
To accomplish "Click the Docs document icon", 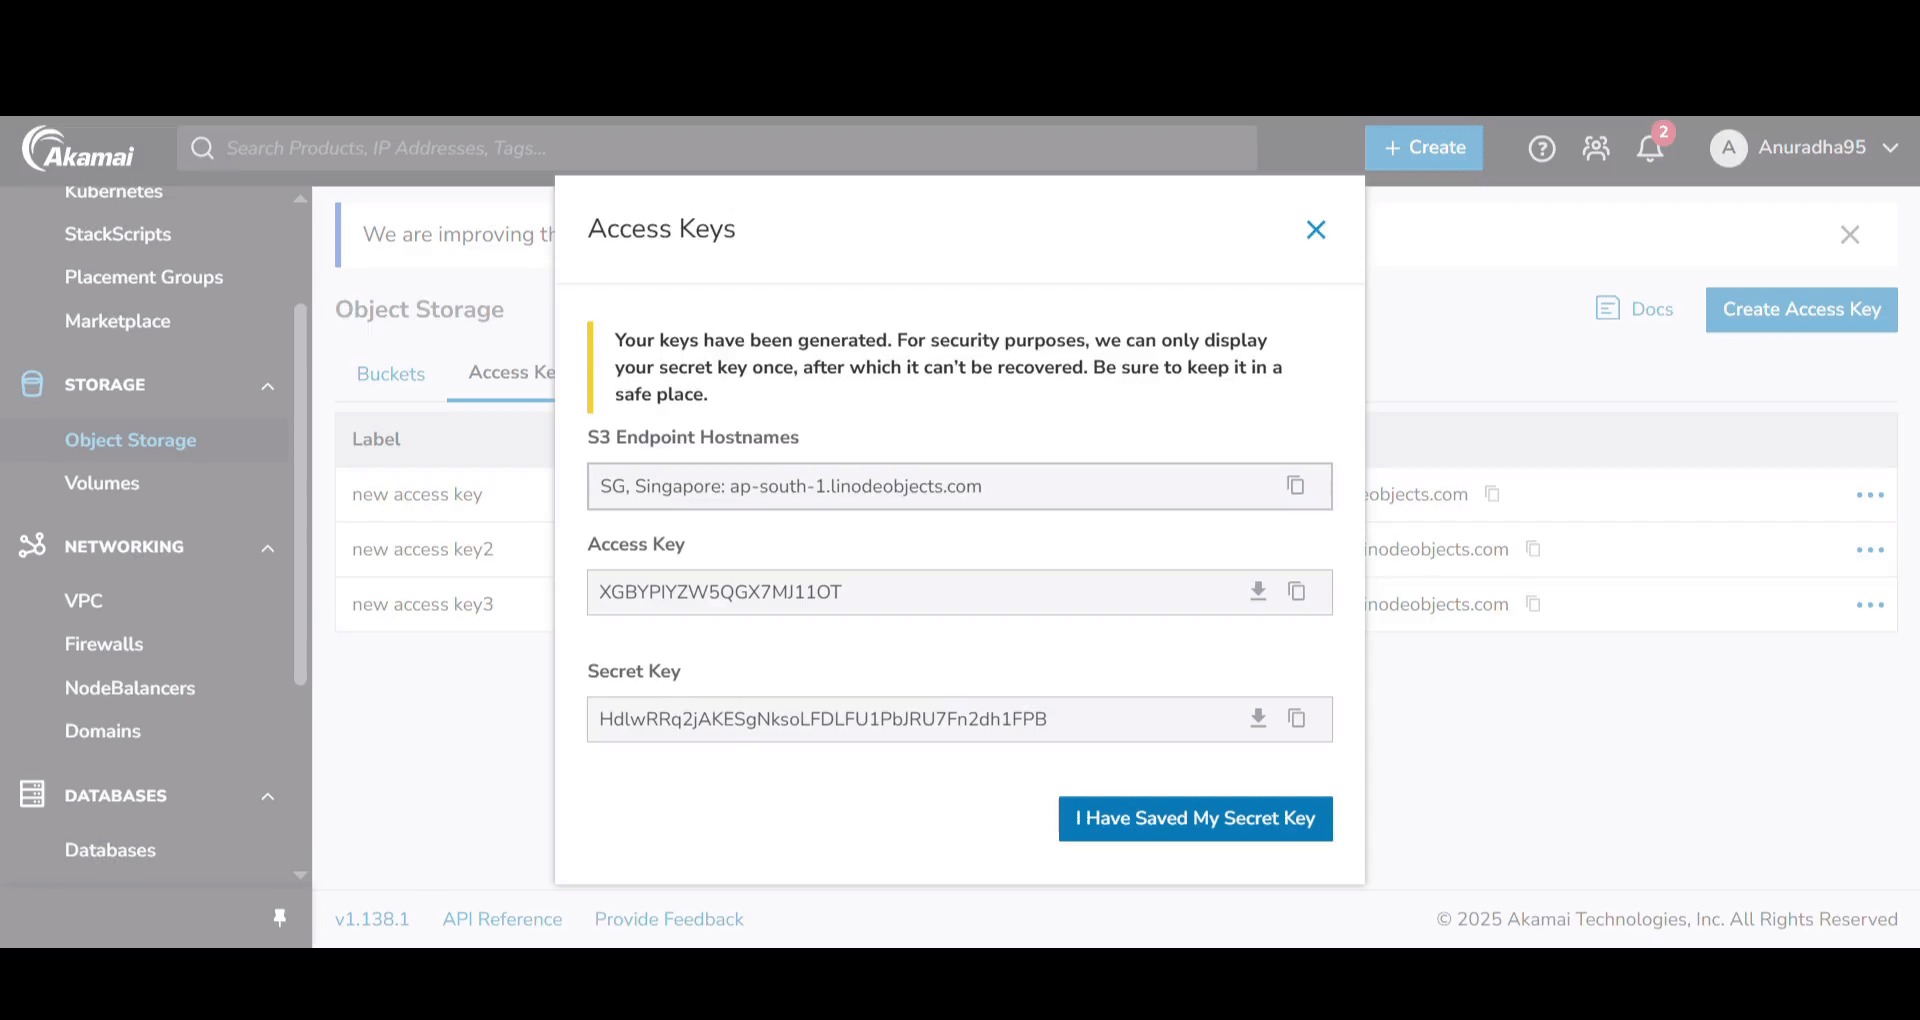I will tap(1608, 308).
